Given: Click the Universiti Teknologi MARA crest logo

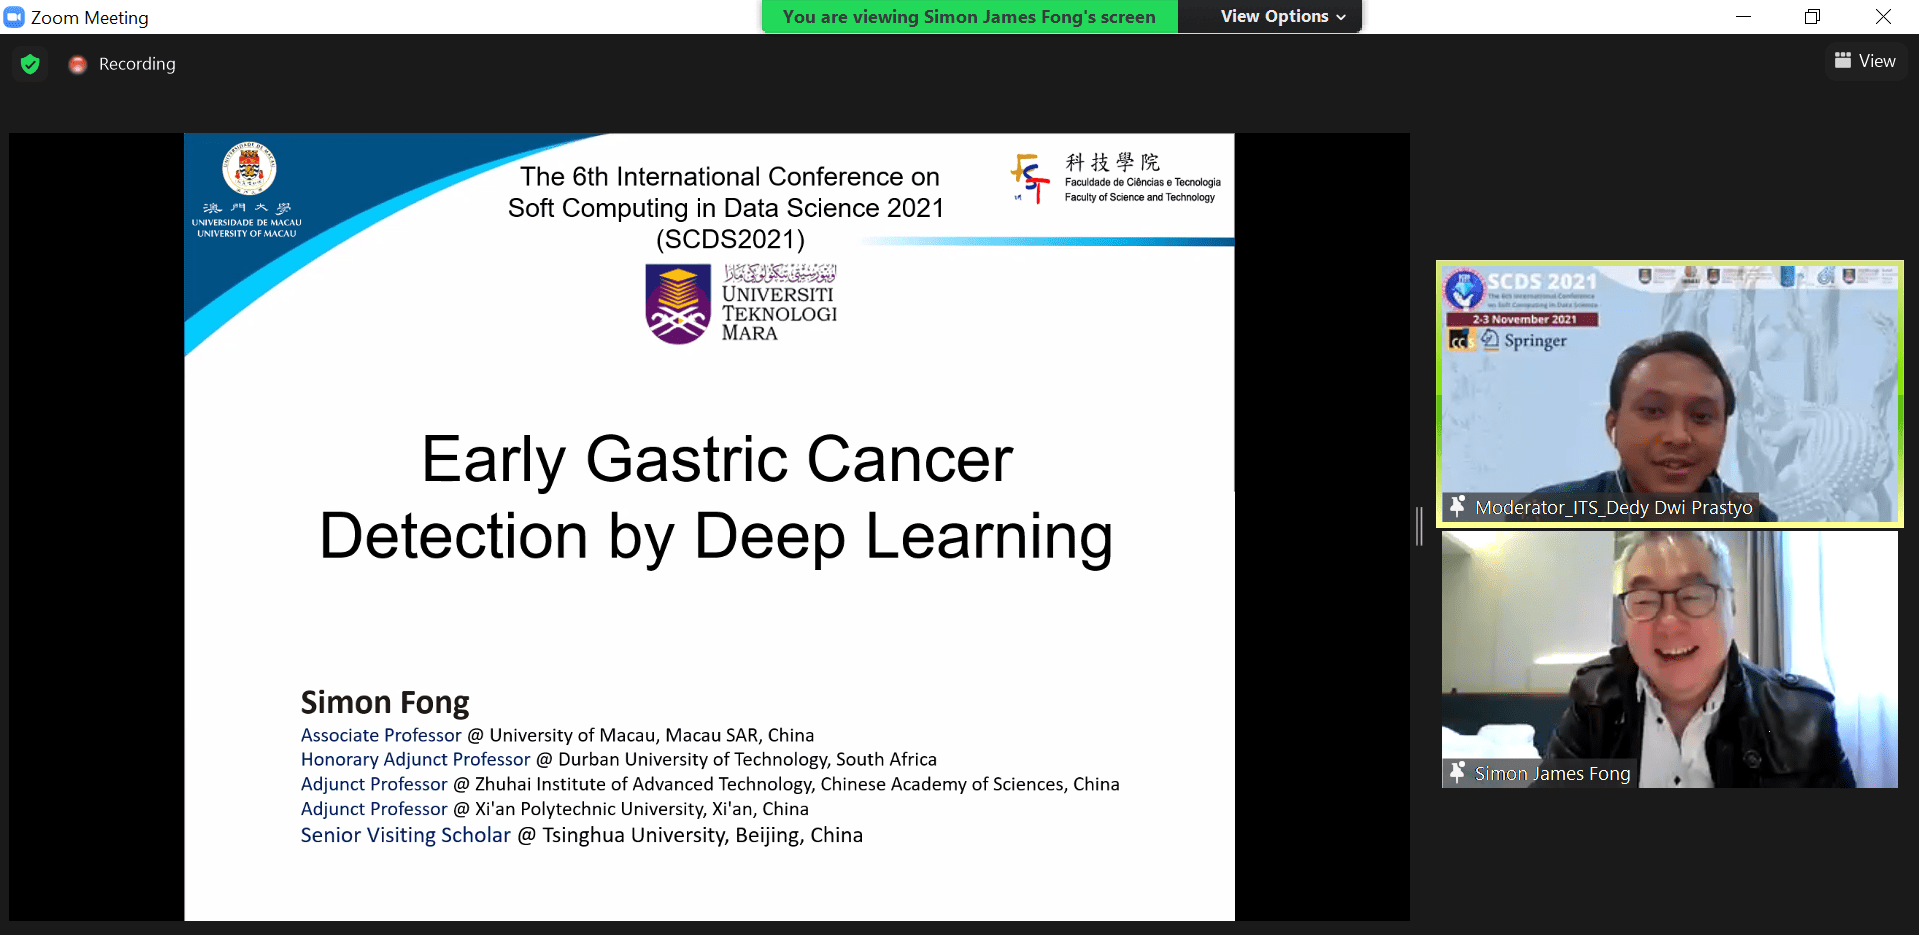Looking at the screenshot, I should (678, 304).
